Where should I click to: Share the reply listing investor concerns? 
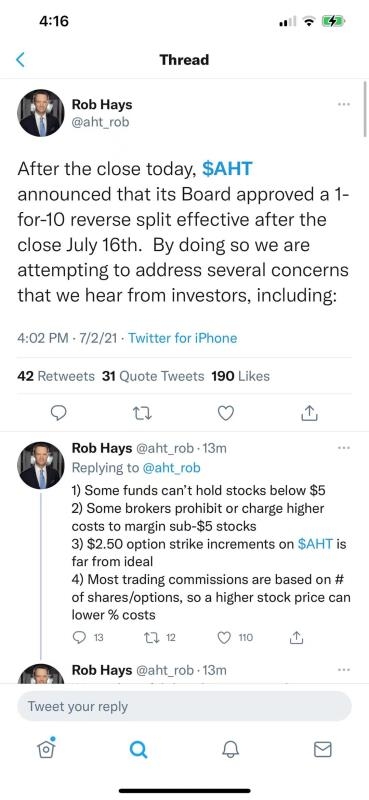pos(297,637)
